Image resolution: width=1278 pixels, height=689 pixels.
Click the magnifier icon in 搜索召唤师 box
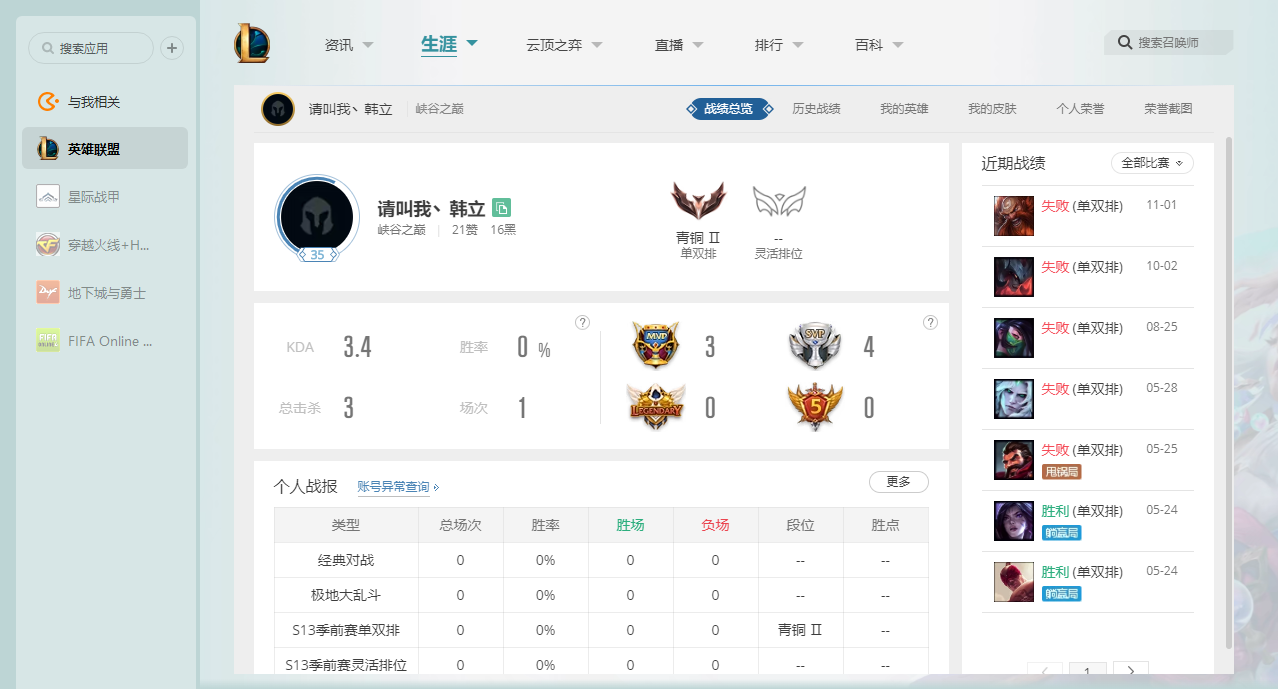(x=1125, y=42)
